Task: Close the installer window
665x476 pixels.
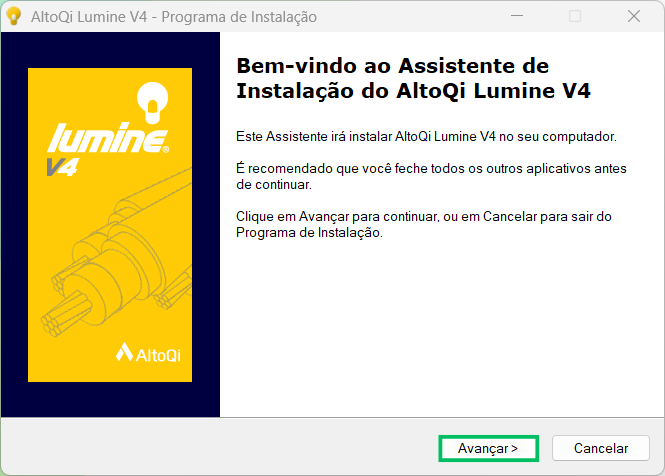Action: 634,16
